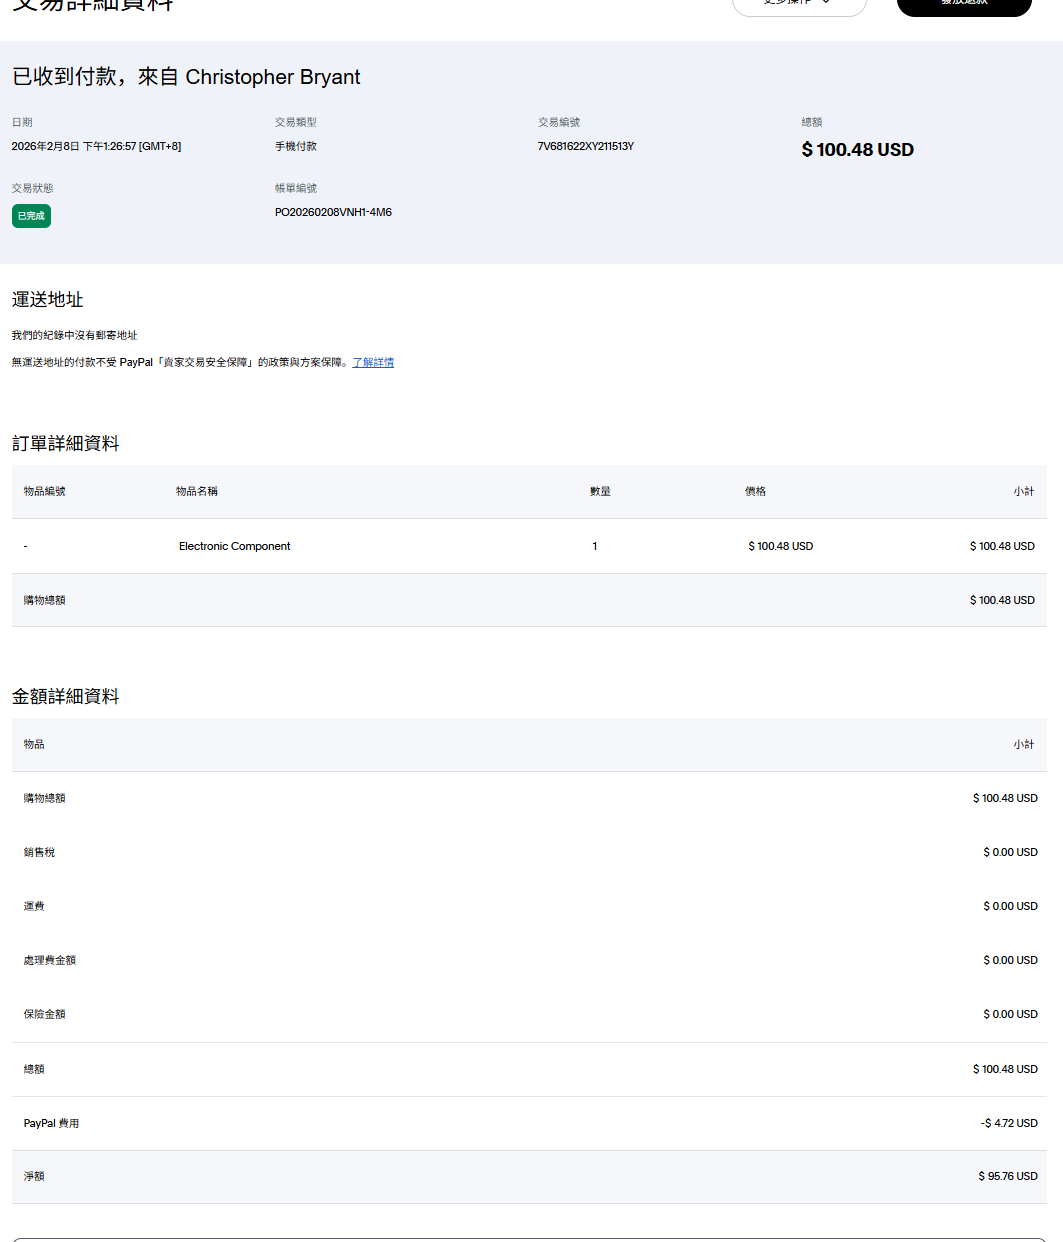The height and width of the screenshot is (1242, 1063).
Task: Click the bold total $100.48 USD in header
Action: coord(857,150)
